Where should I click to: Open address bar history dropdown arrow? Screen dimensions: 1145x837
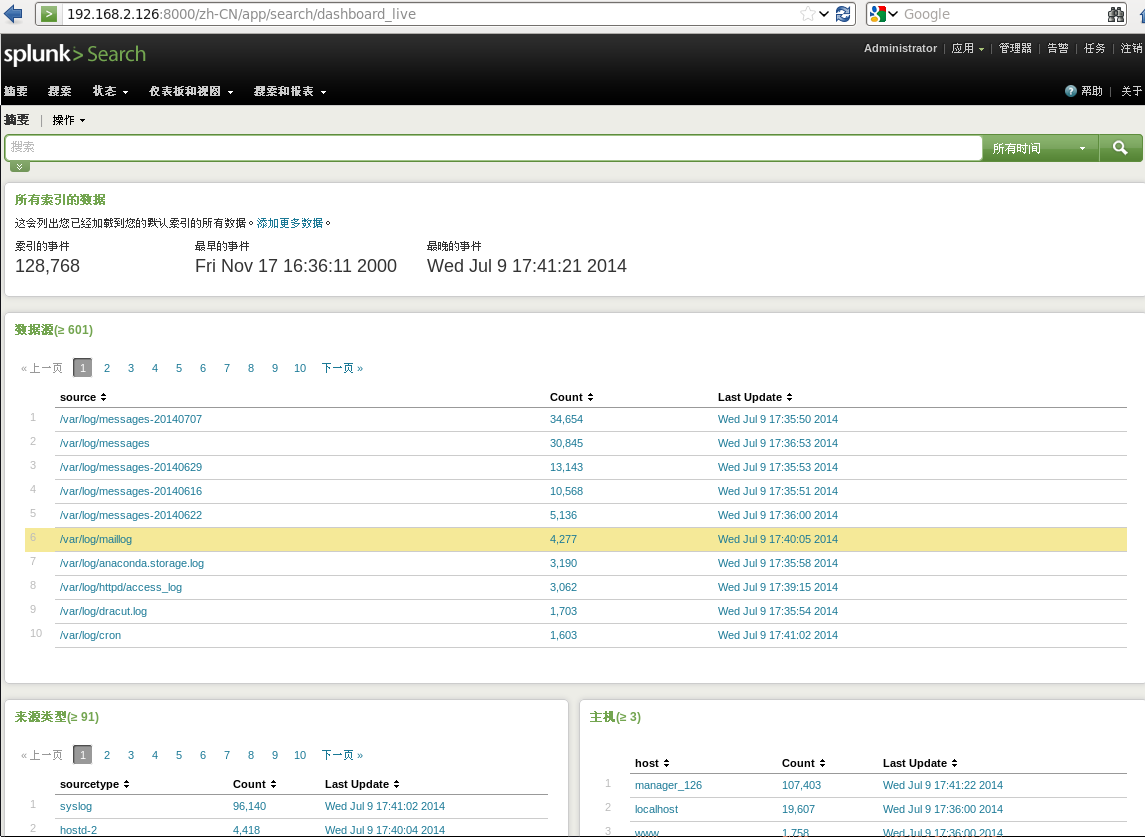824,14
